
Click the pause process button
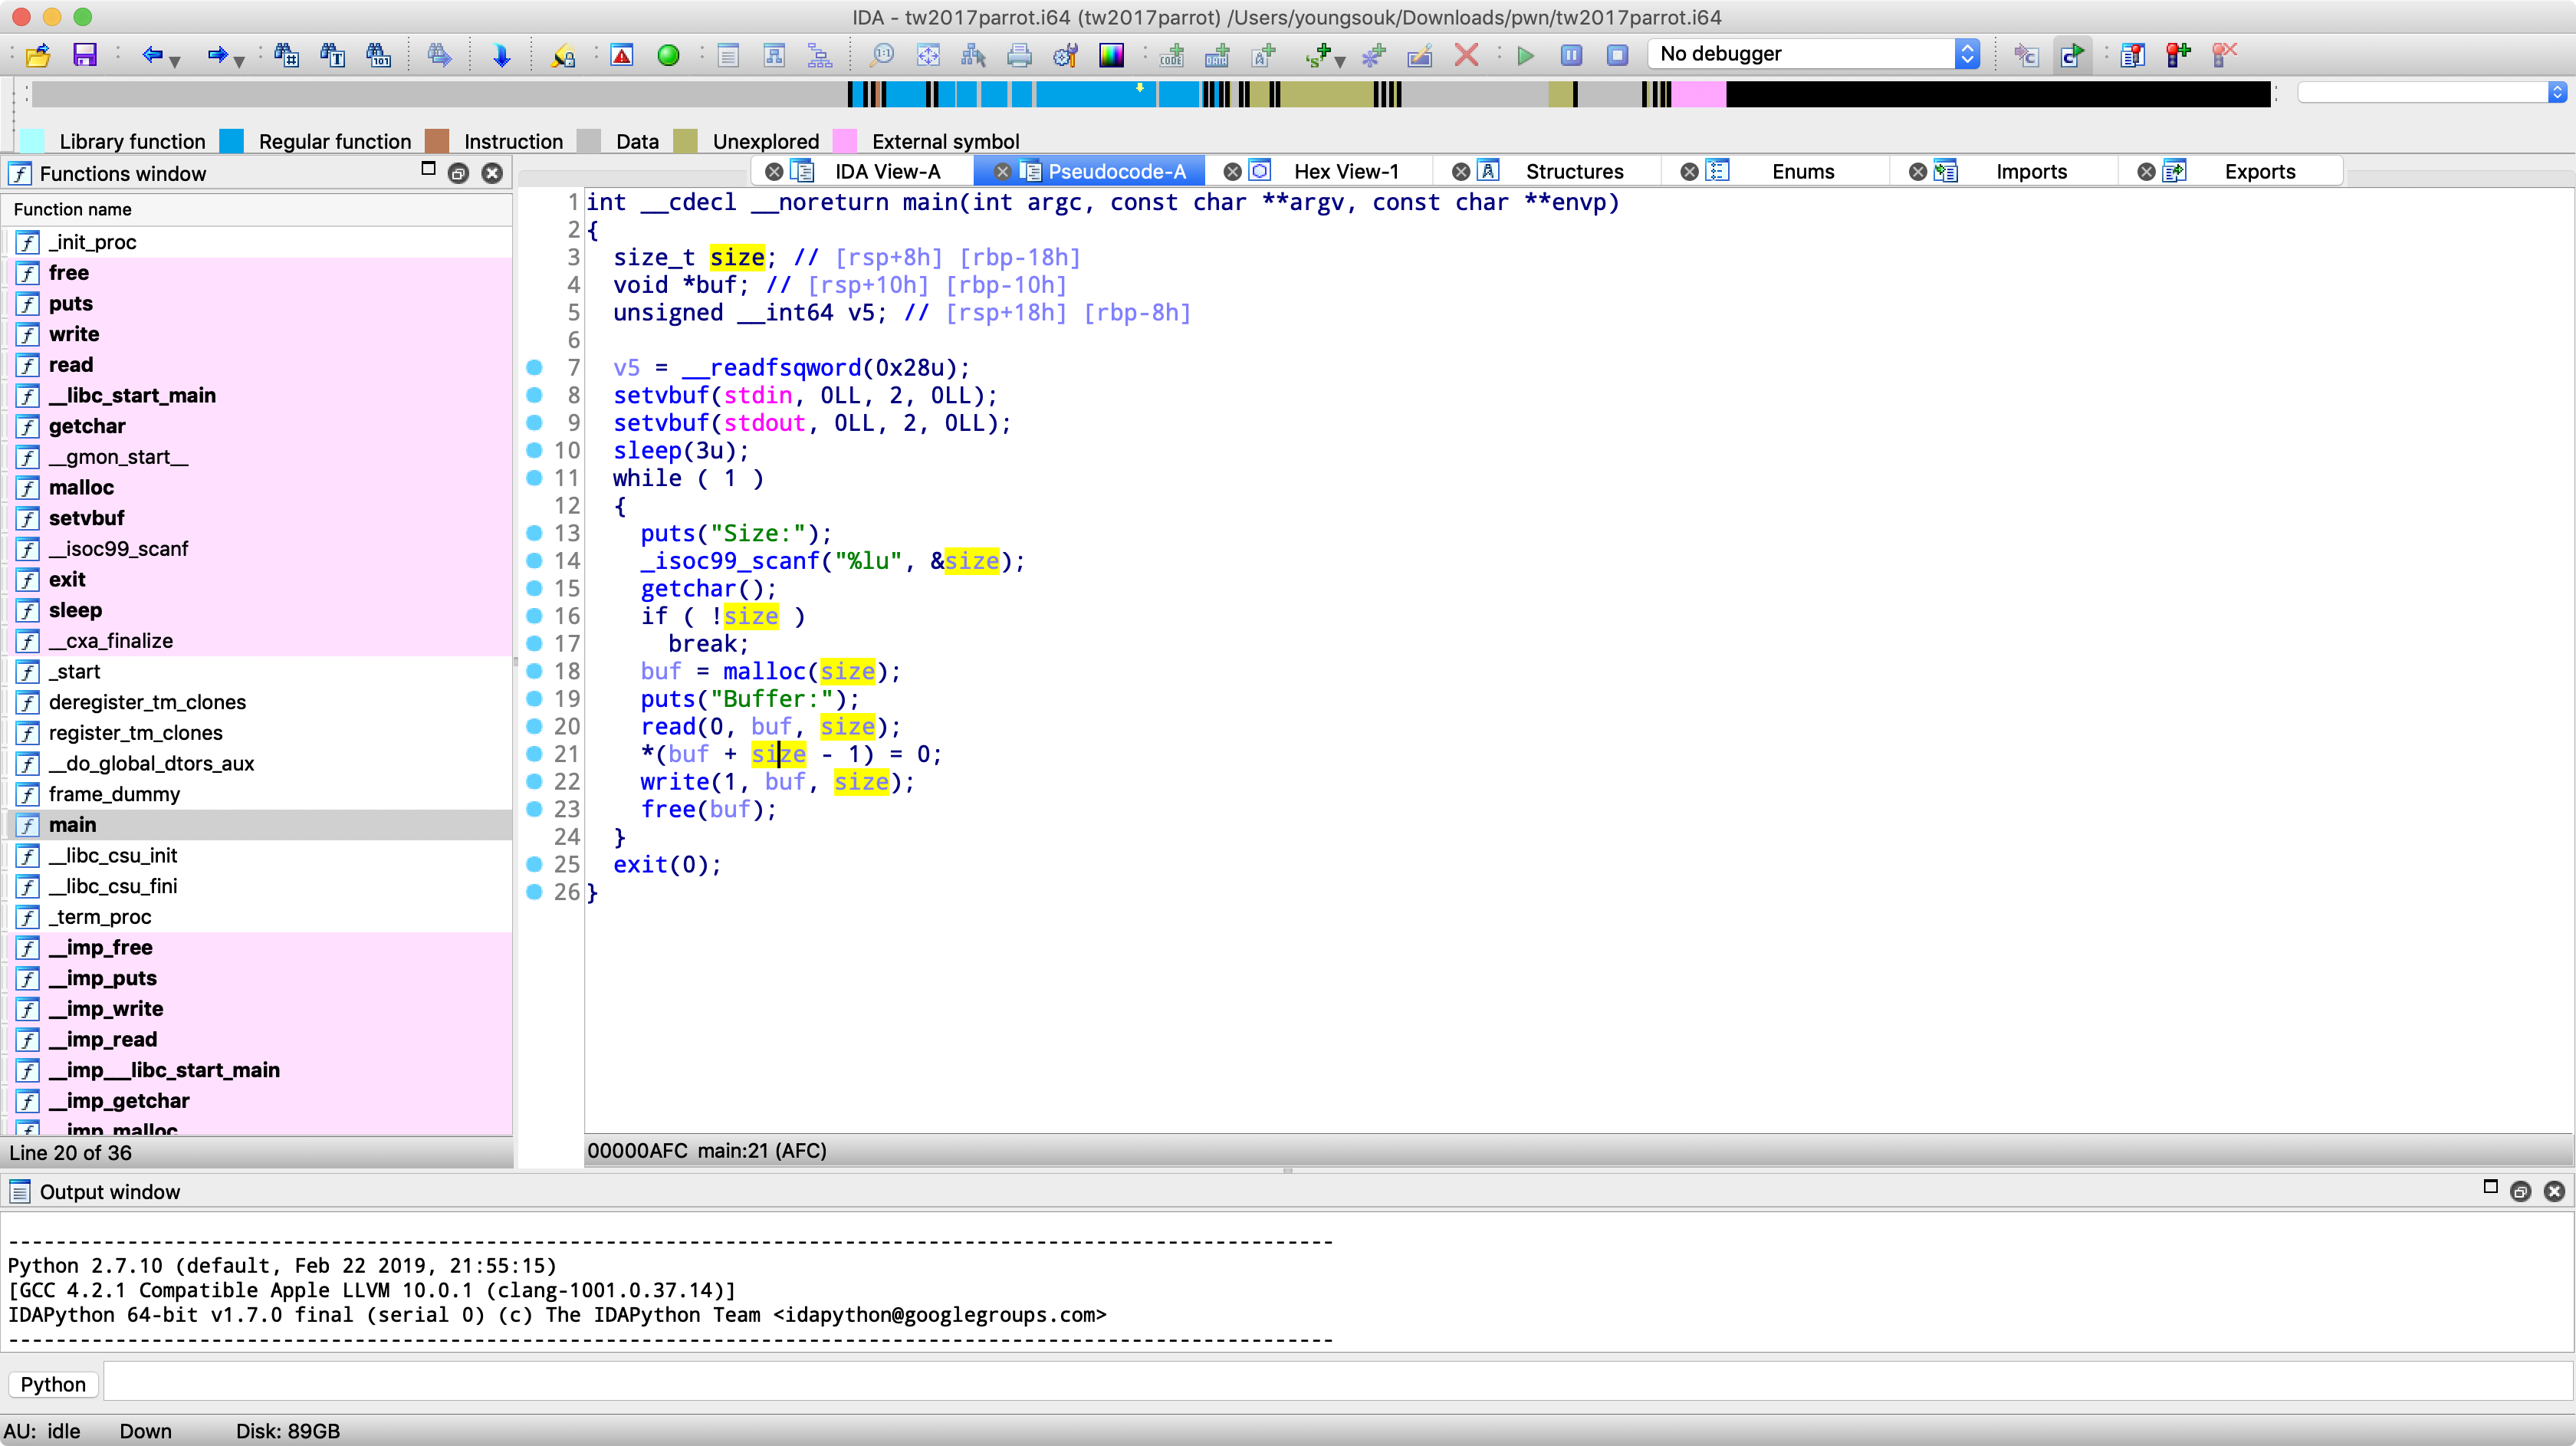tap(1571, 55)
